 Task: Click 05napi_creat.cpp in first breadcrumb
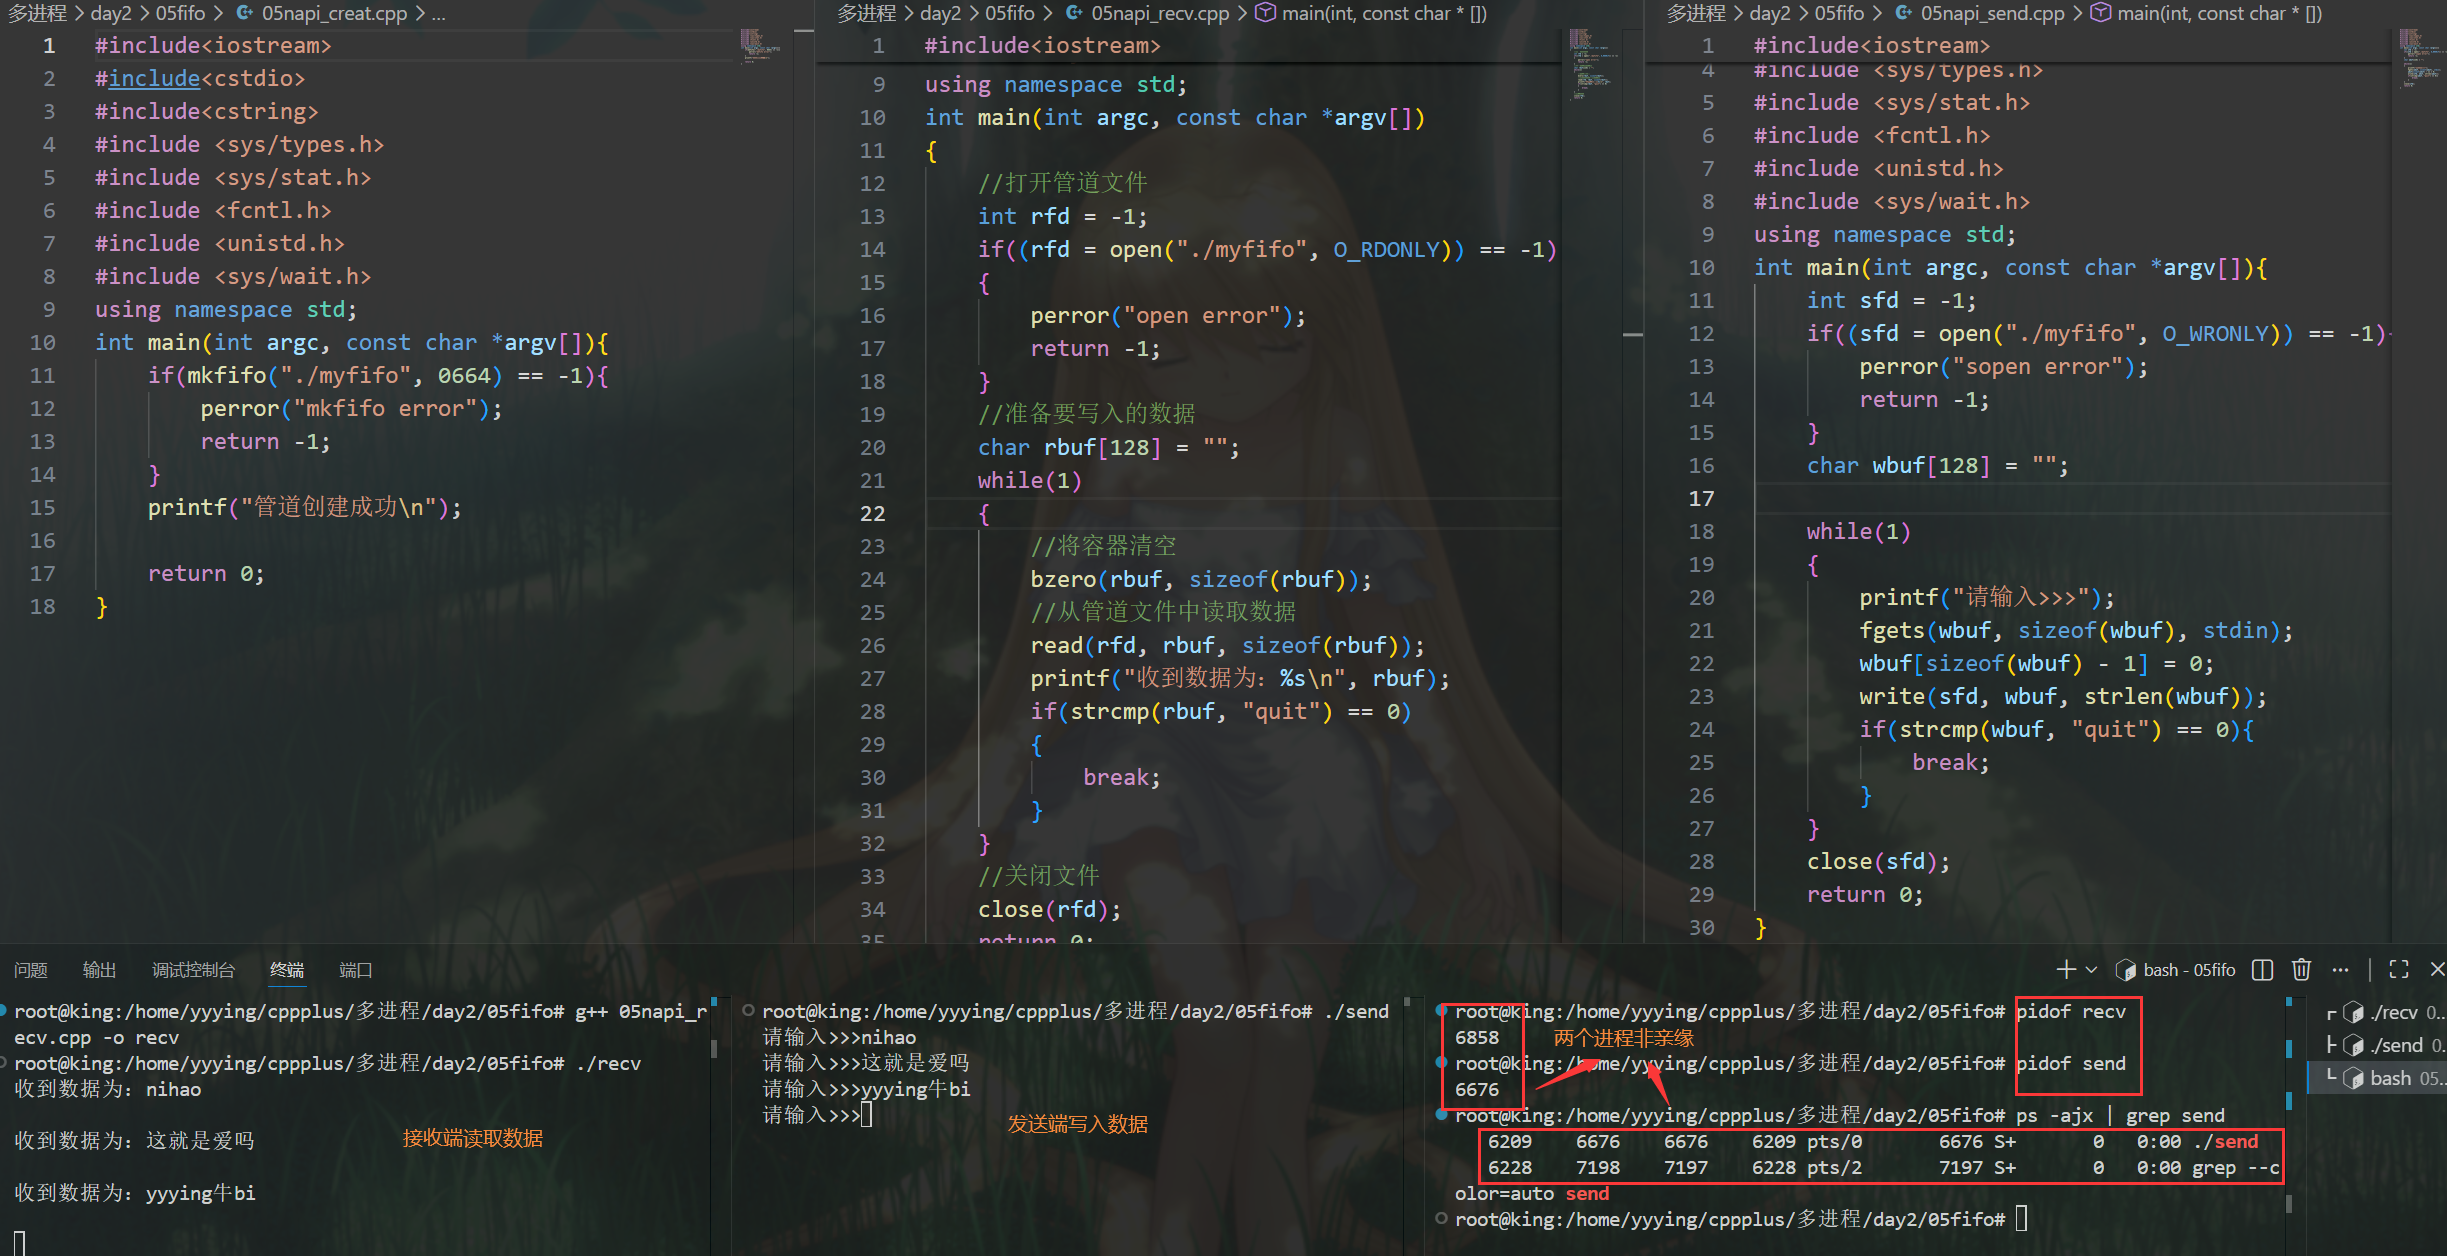[334, 13]
